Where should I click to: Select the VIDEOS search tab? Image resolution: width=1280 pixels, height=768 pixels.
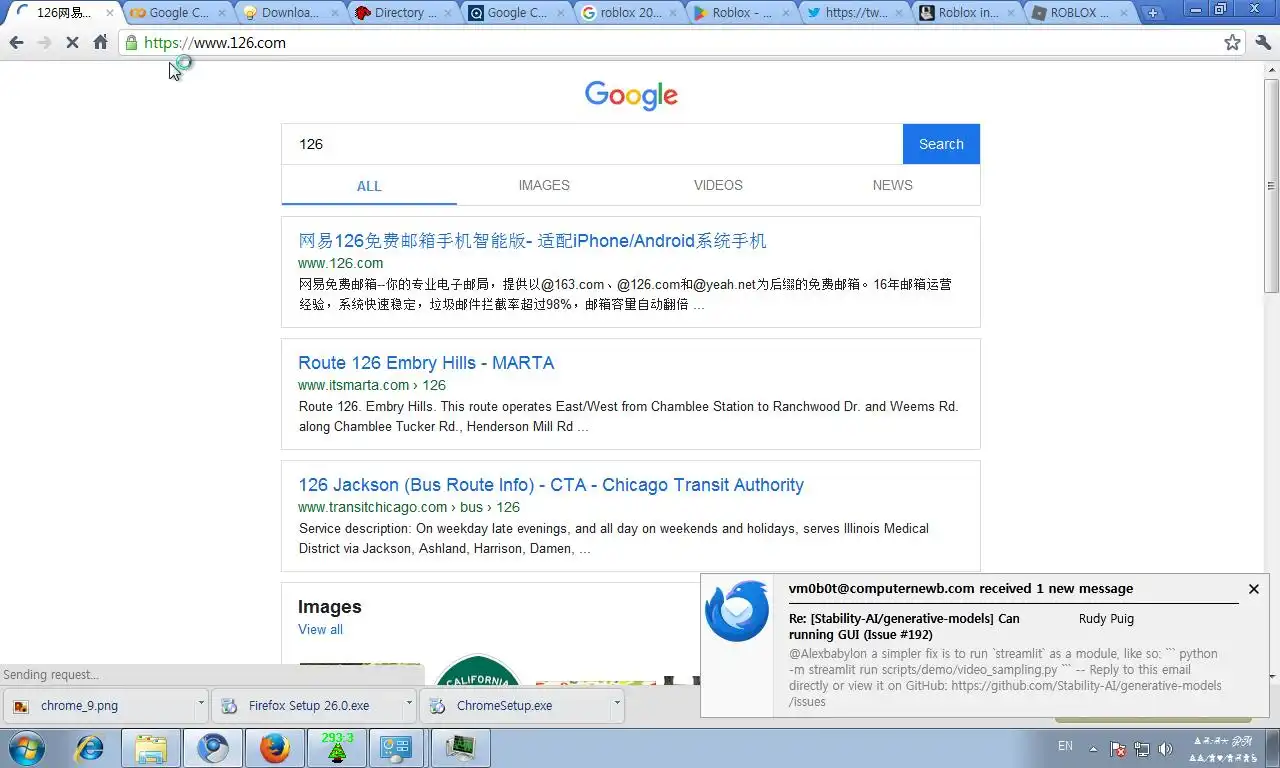718,185
